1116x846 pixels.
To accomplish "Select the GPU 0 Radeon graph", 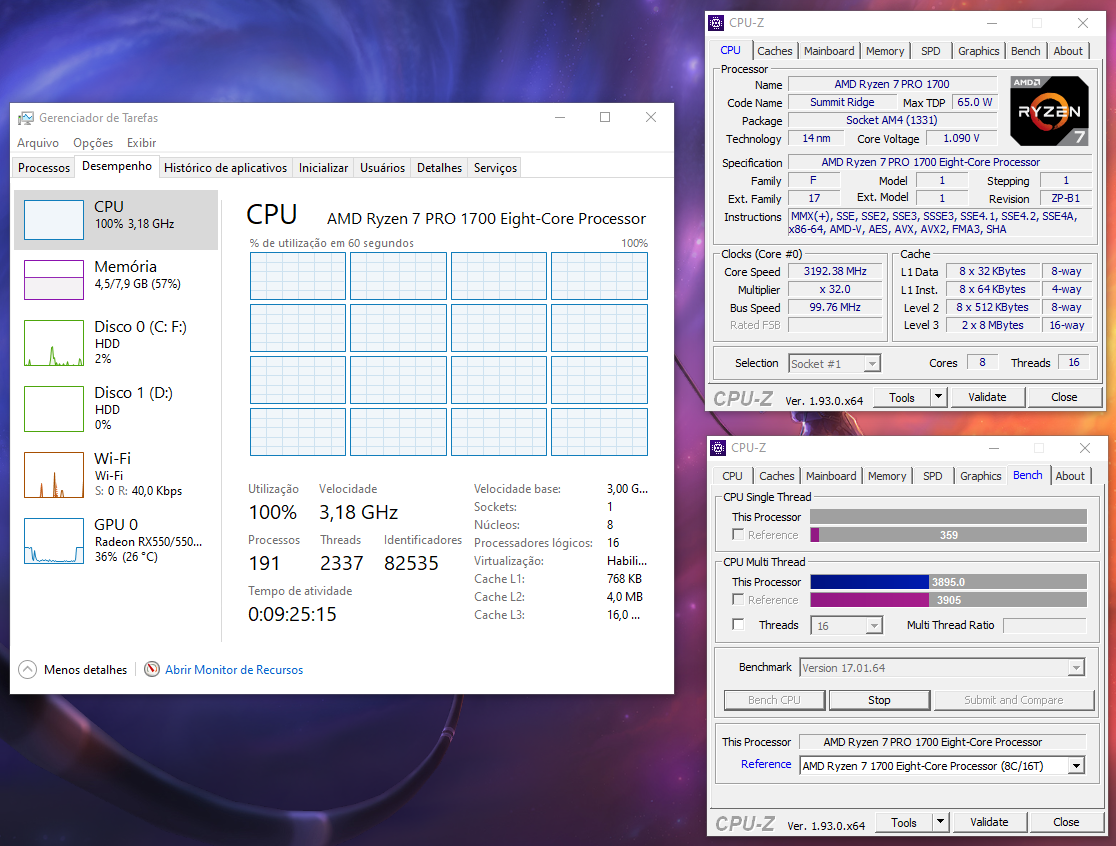I will pos(53,541).
